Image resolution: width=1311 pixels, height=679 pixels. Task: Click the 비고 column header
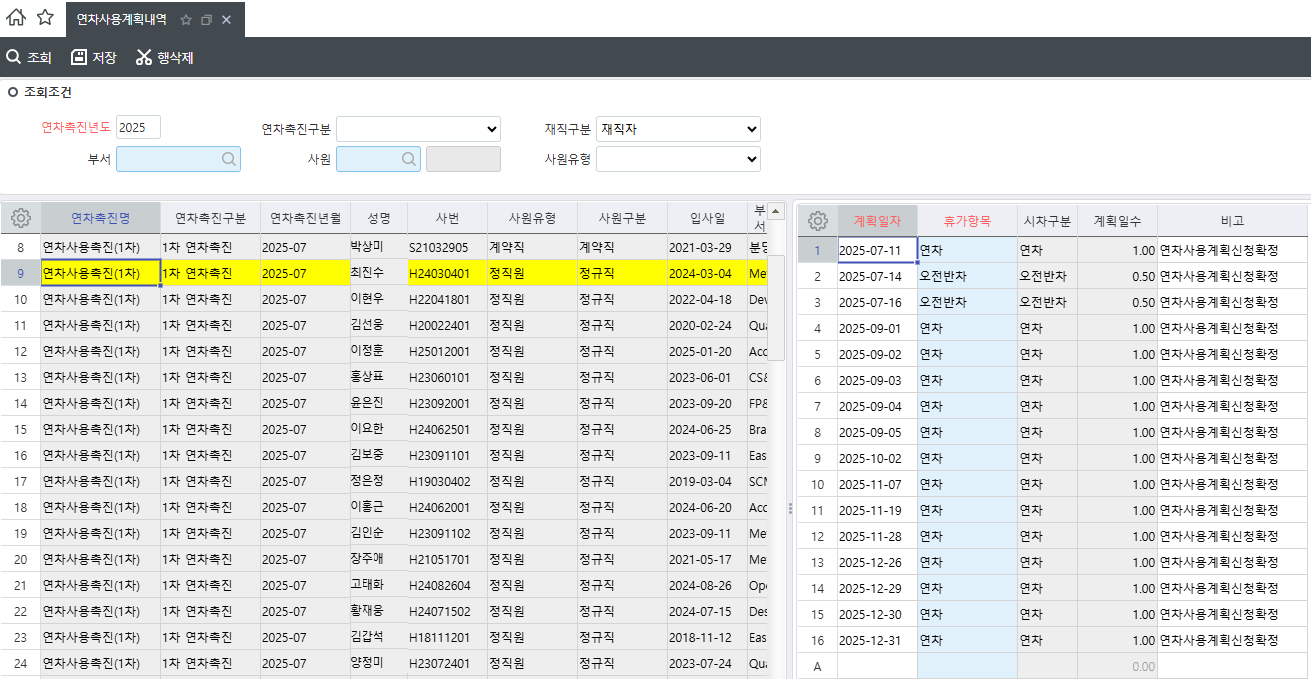(x=1232, y=220)
